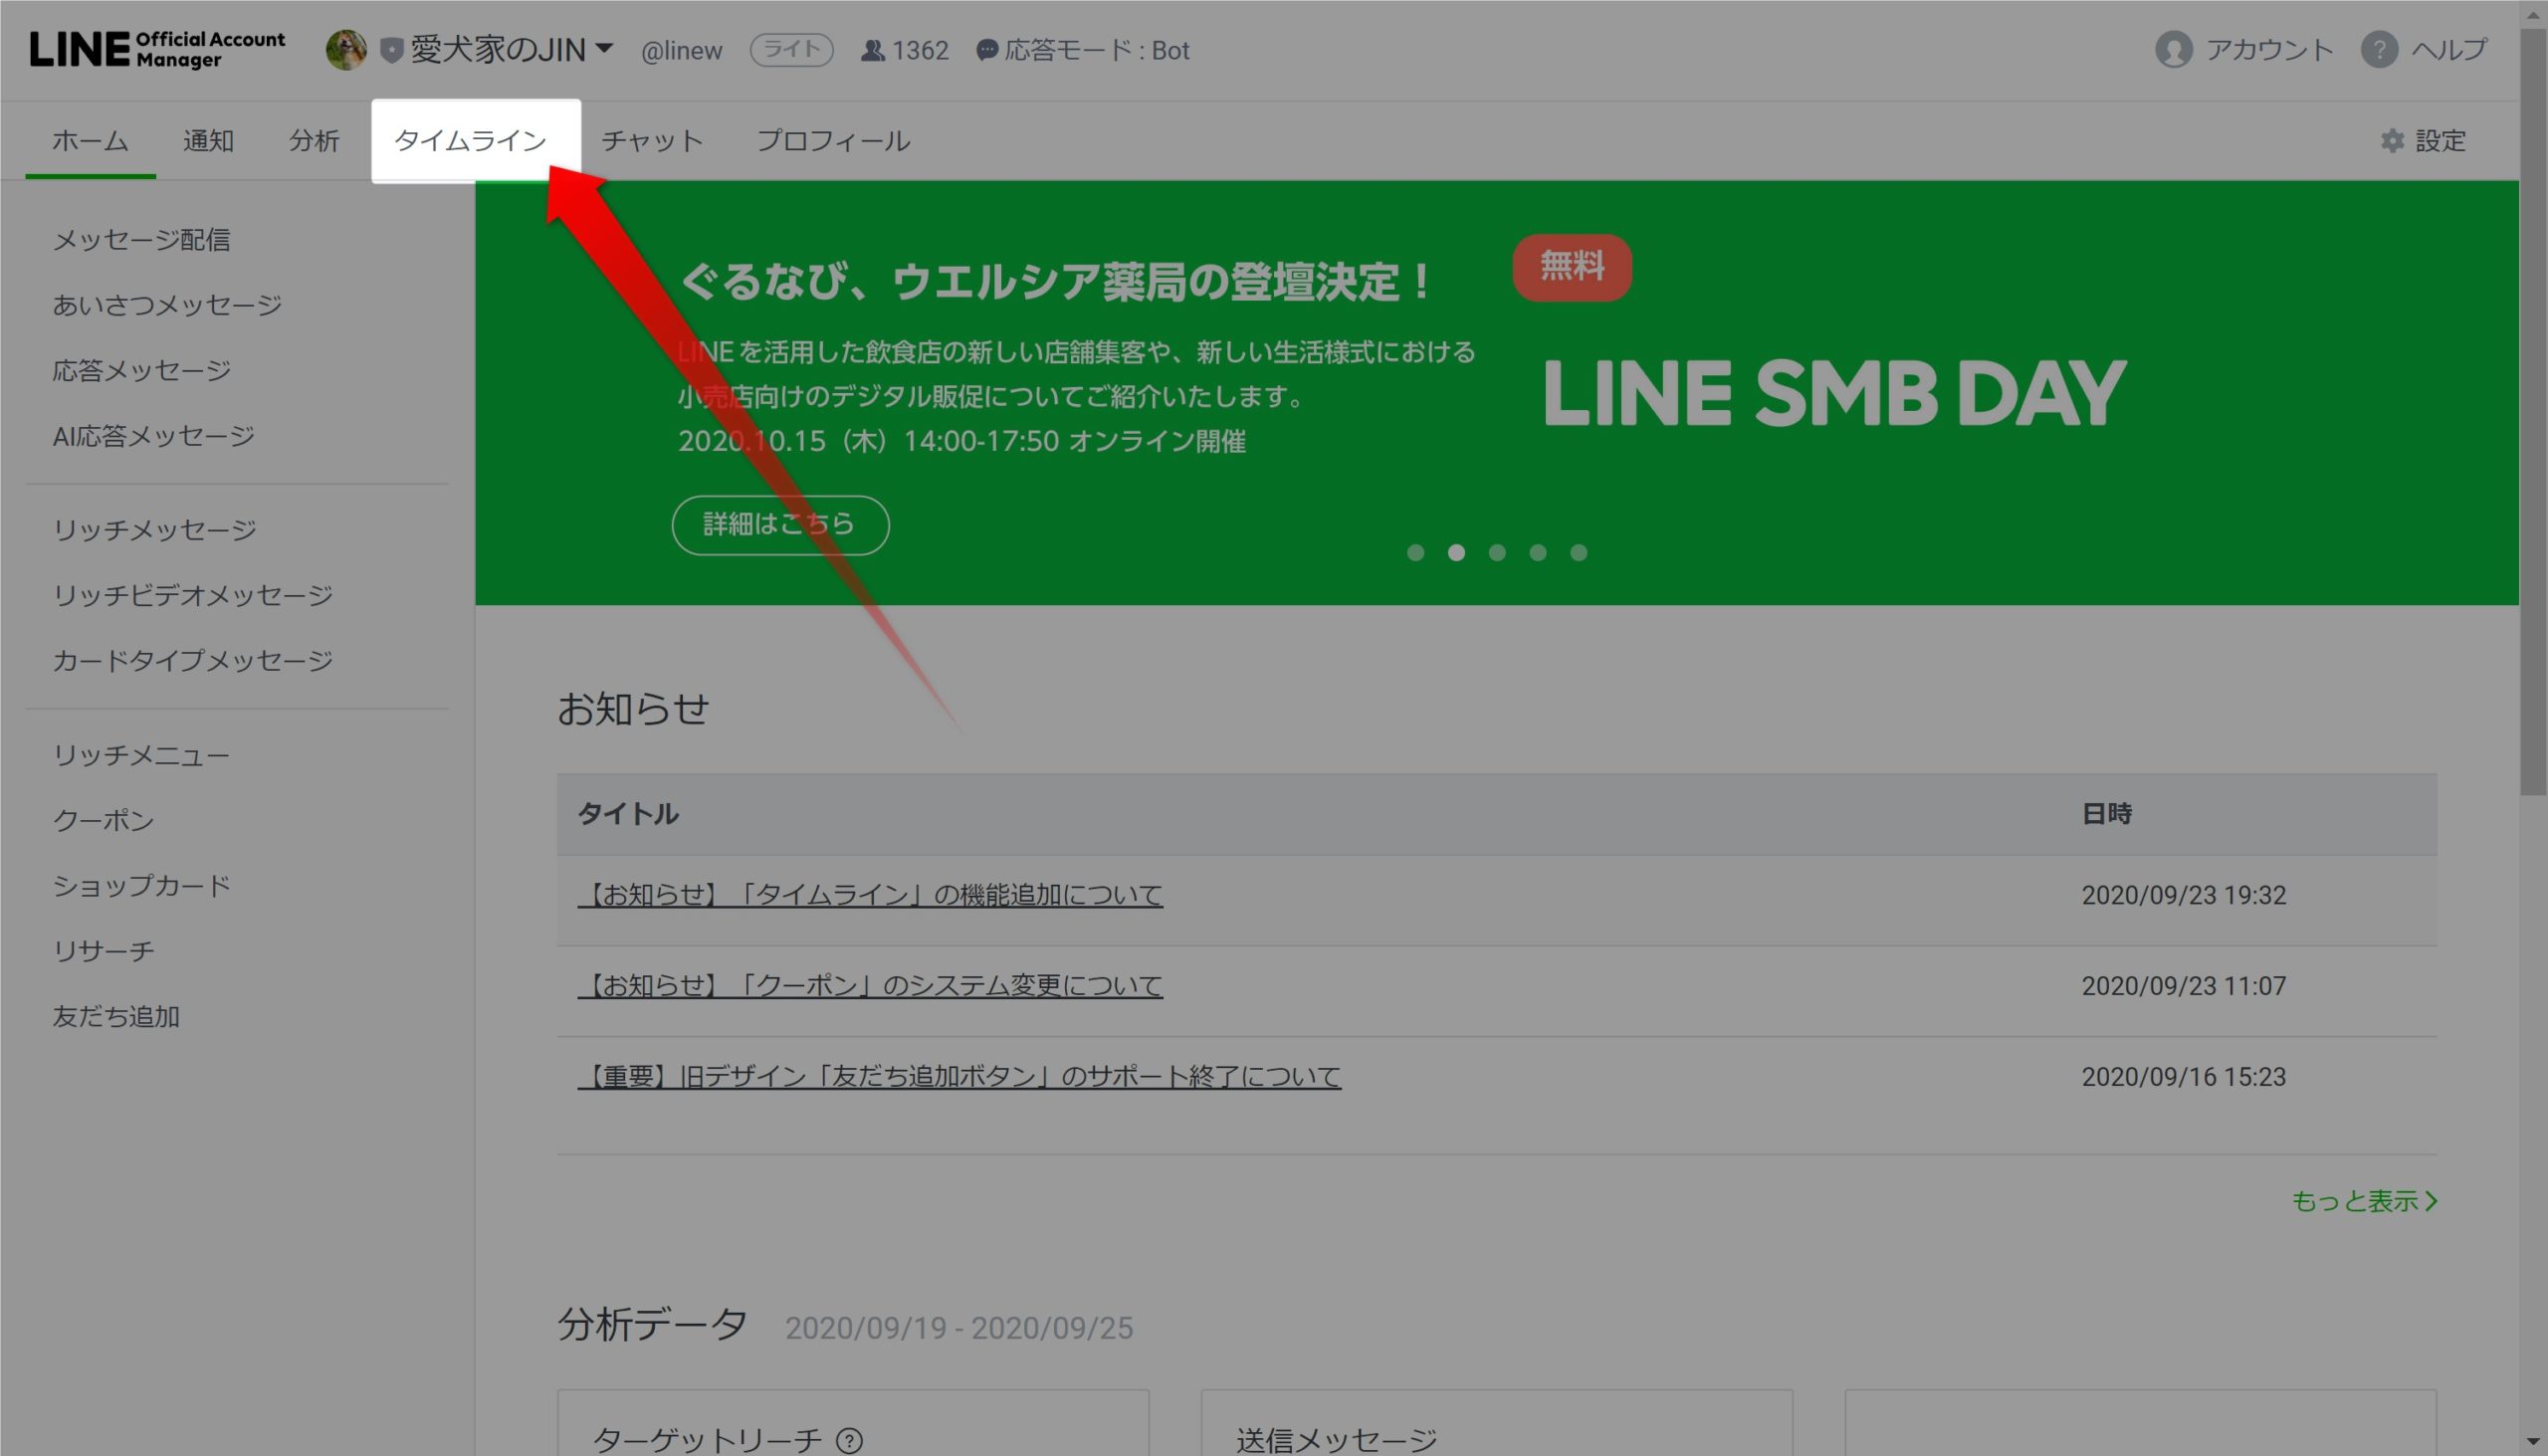Click the 日時 column header
This screenshot has height=1456, width=2548.
(2107, 814)
